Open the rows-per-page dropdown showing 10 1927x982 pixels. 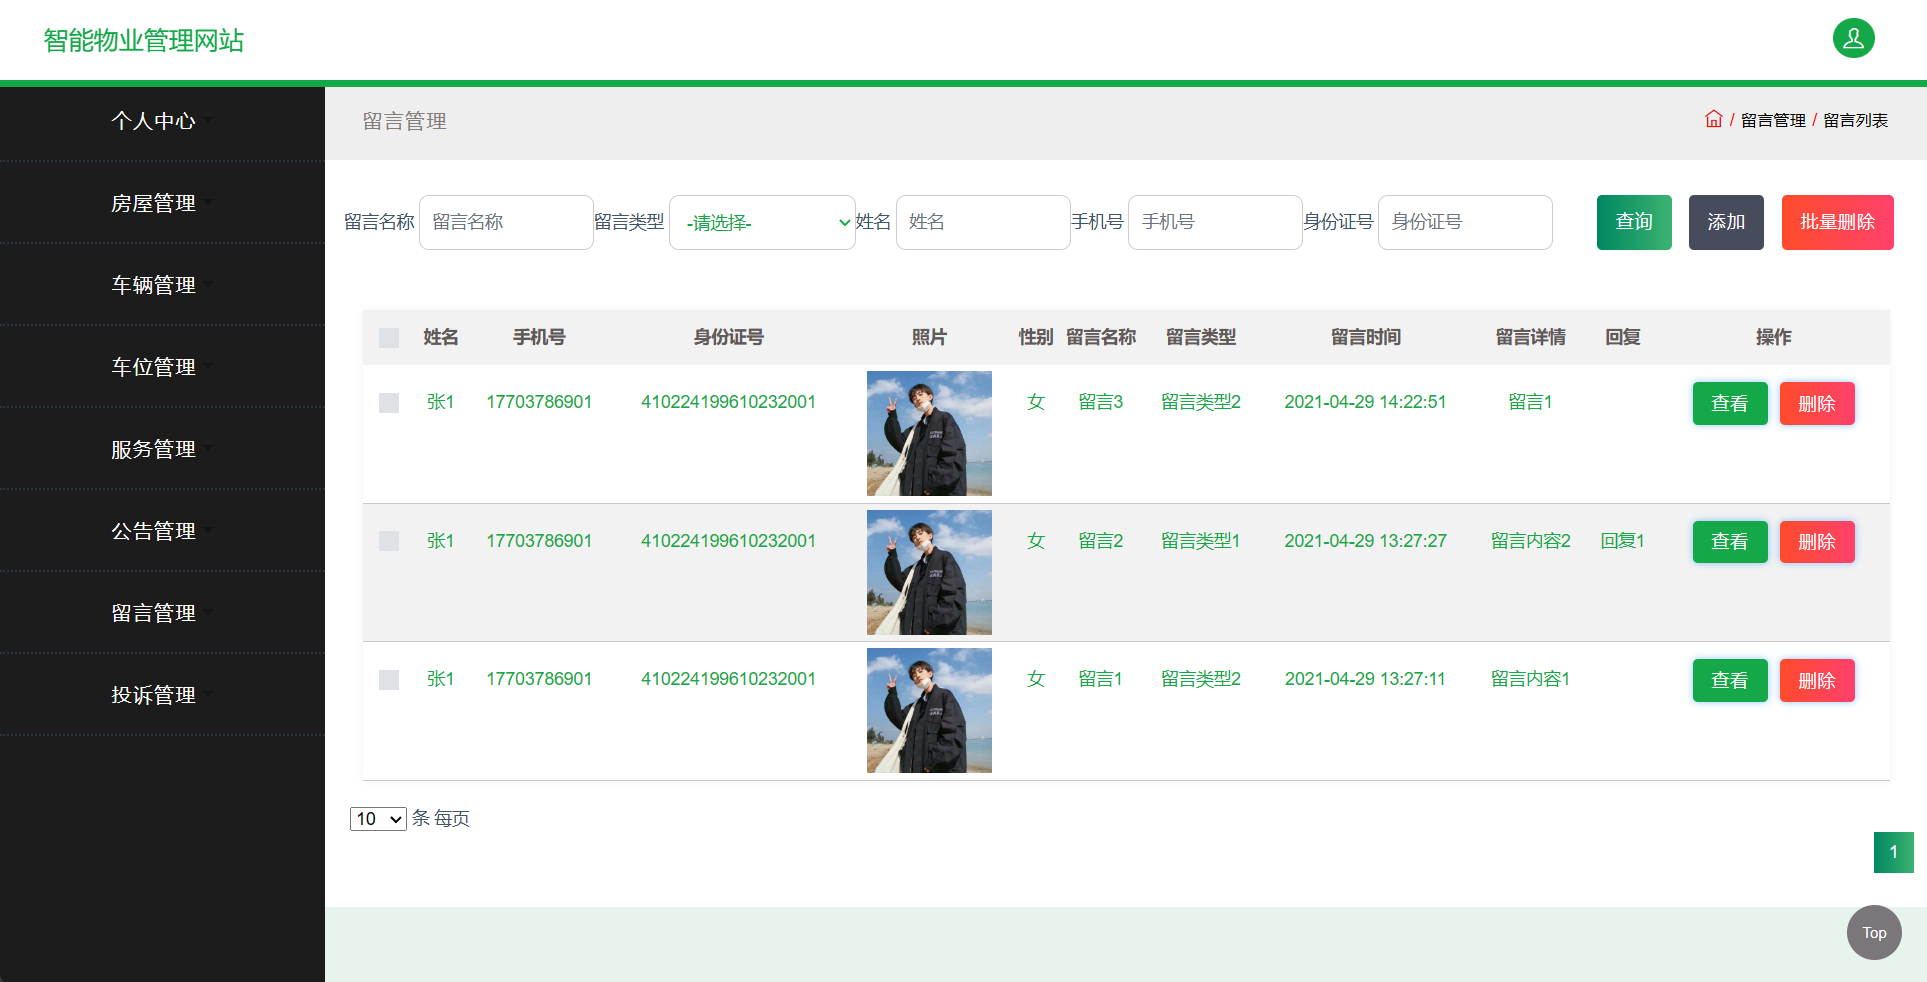tap(377, 818)
